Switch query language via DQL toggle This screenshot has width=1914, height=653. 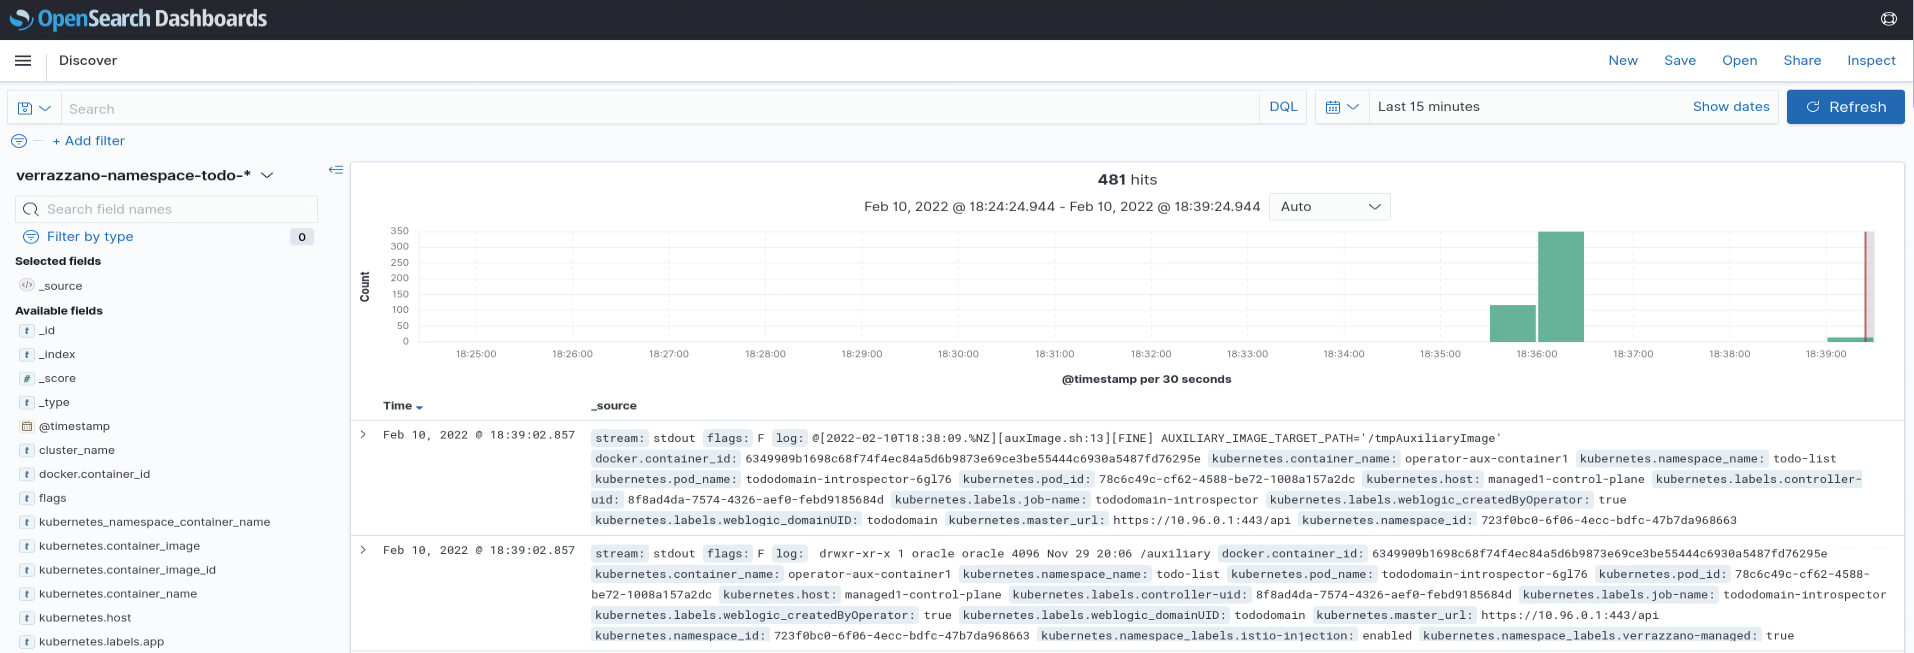1283,107
